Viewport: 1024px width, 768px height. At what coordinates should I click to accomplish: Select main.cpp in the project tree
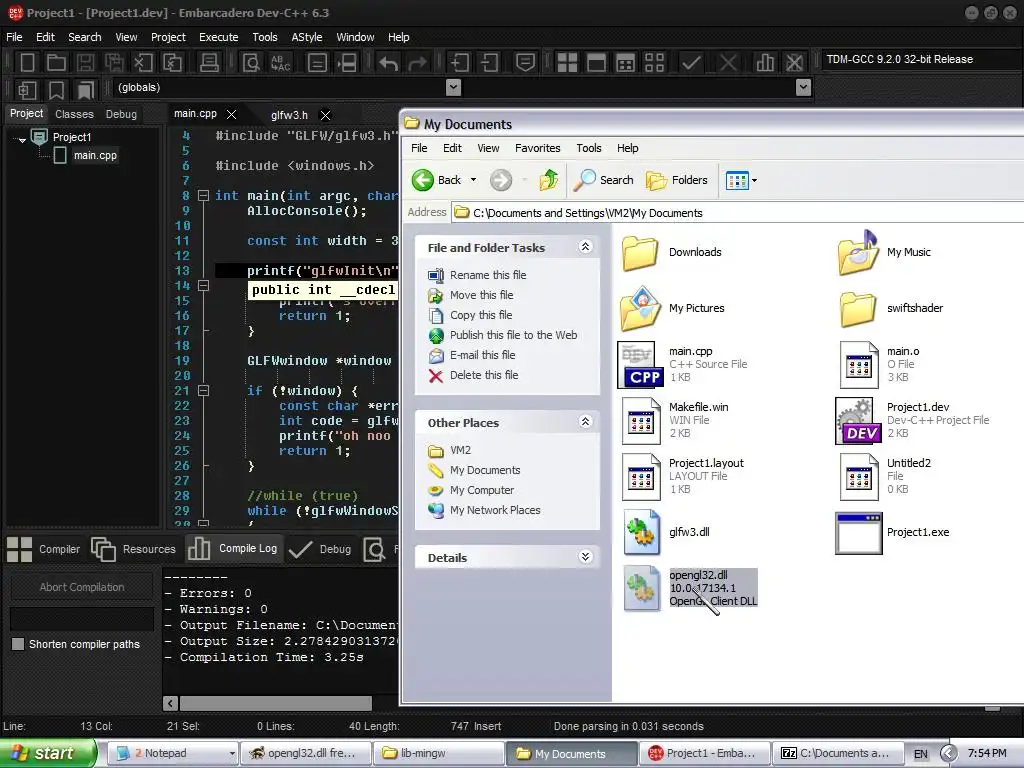95,155
